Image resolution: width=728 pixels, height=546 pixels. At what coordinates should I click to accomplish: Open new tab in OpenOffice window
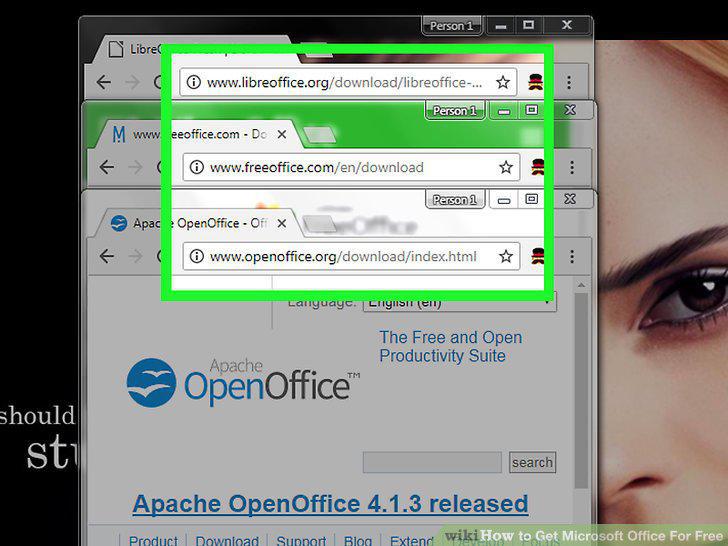click(319, 224)
